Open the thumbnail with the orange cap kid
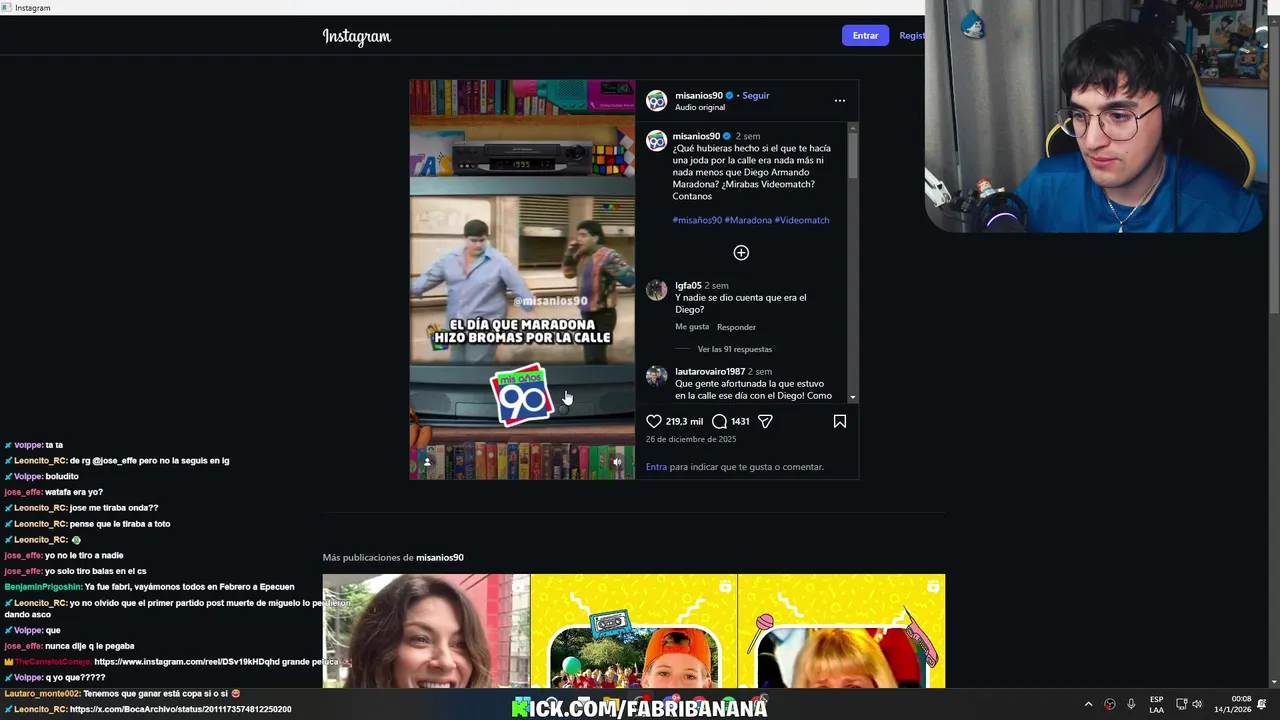The image size is (1280, 720). click(634, 631)
